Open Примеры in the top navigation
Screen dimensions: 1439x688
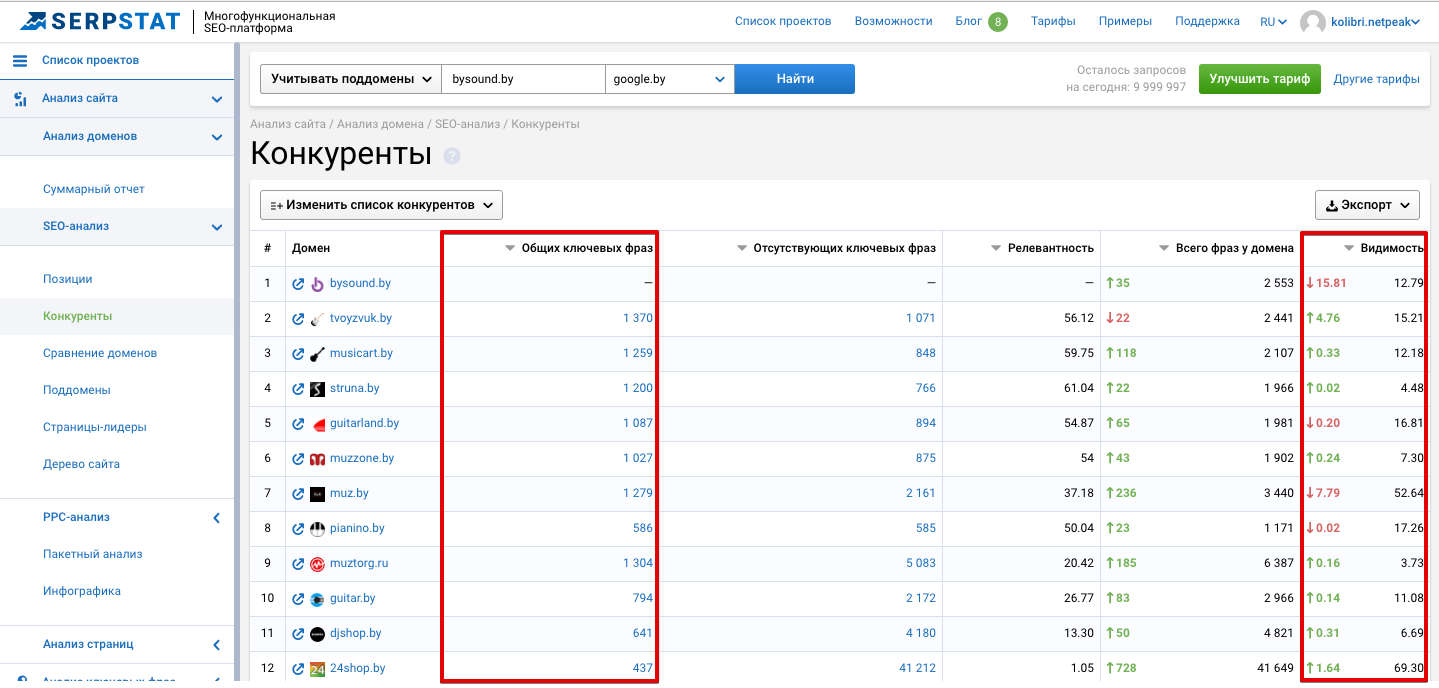click(x=1125, y=22)
